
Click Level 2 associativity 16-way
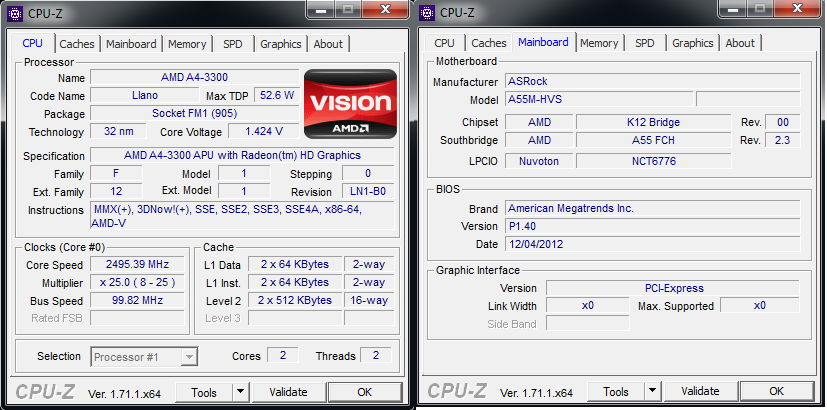click(369, 300)
